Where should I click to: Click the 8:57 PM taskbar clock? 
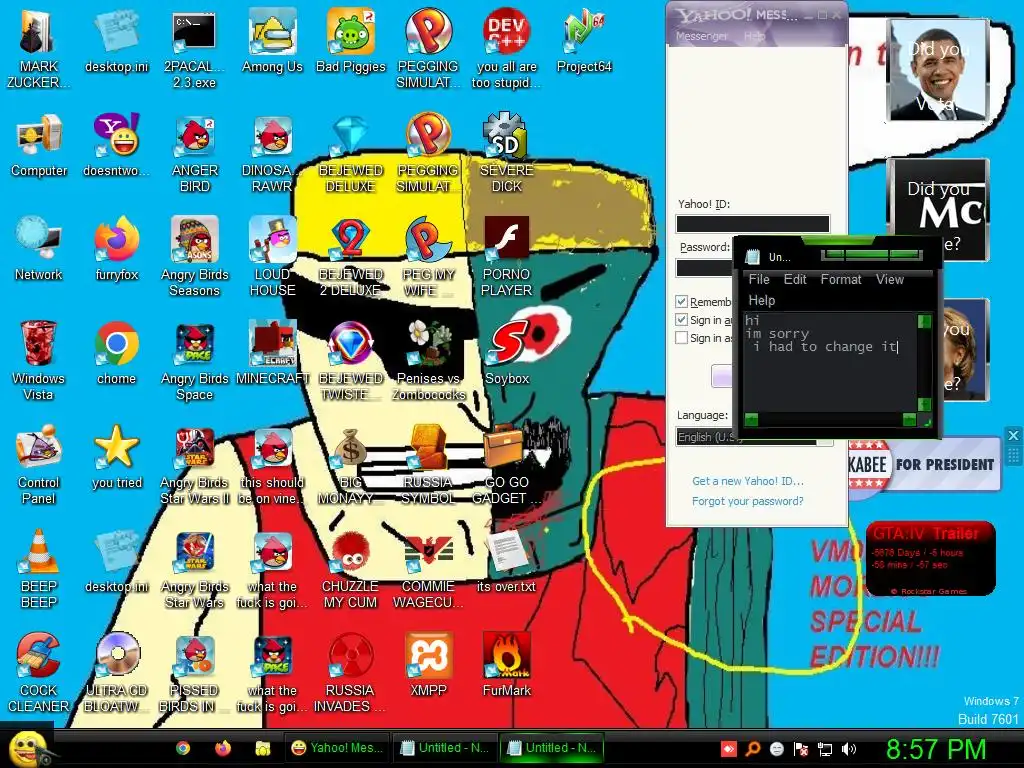click(x=935, y=749)
